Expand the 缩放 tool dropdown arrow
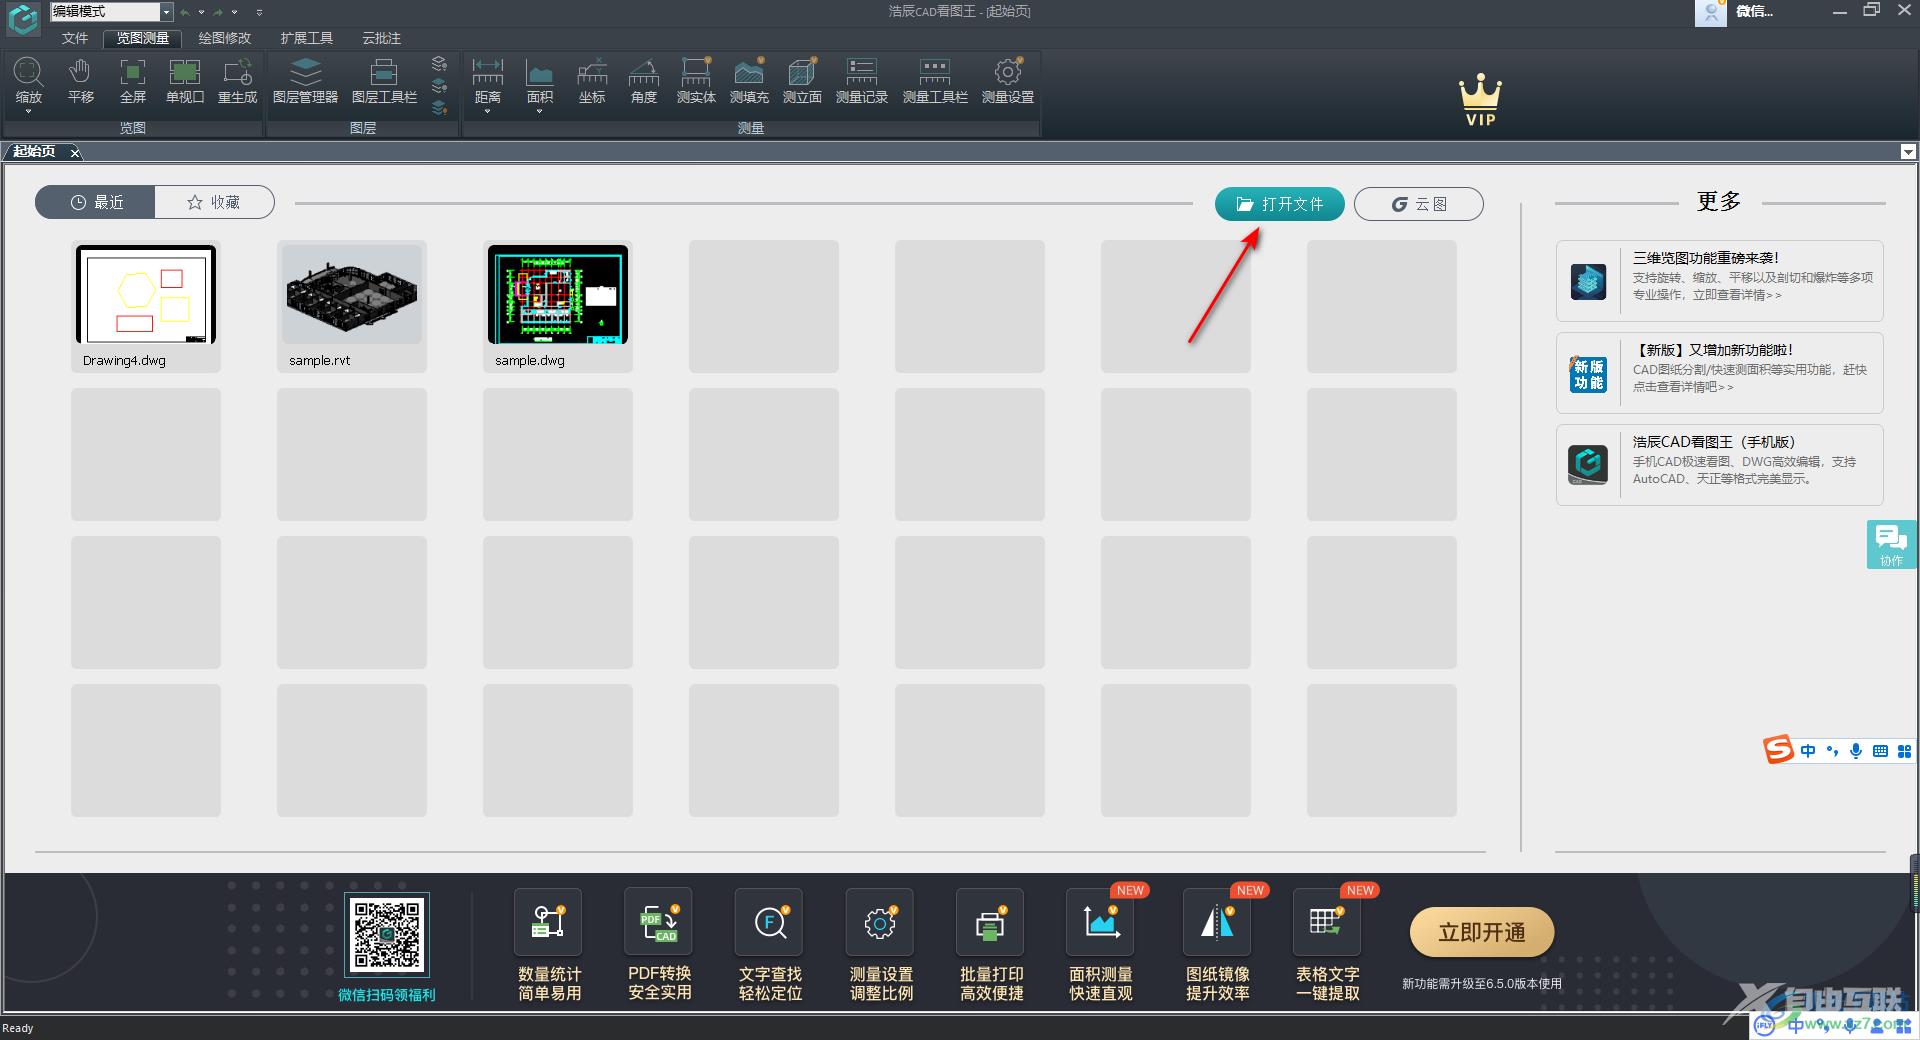This screenshot has height=1040, width=1920. 28,111
